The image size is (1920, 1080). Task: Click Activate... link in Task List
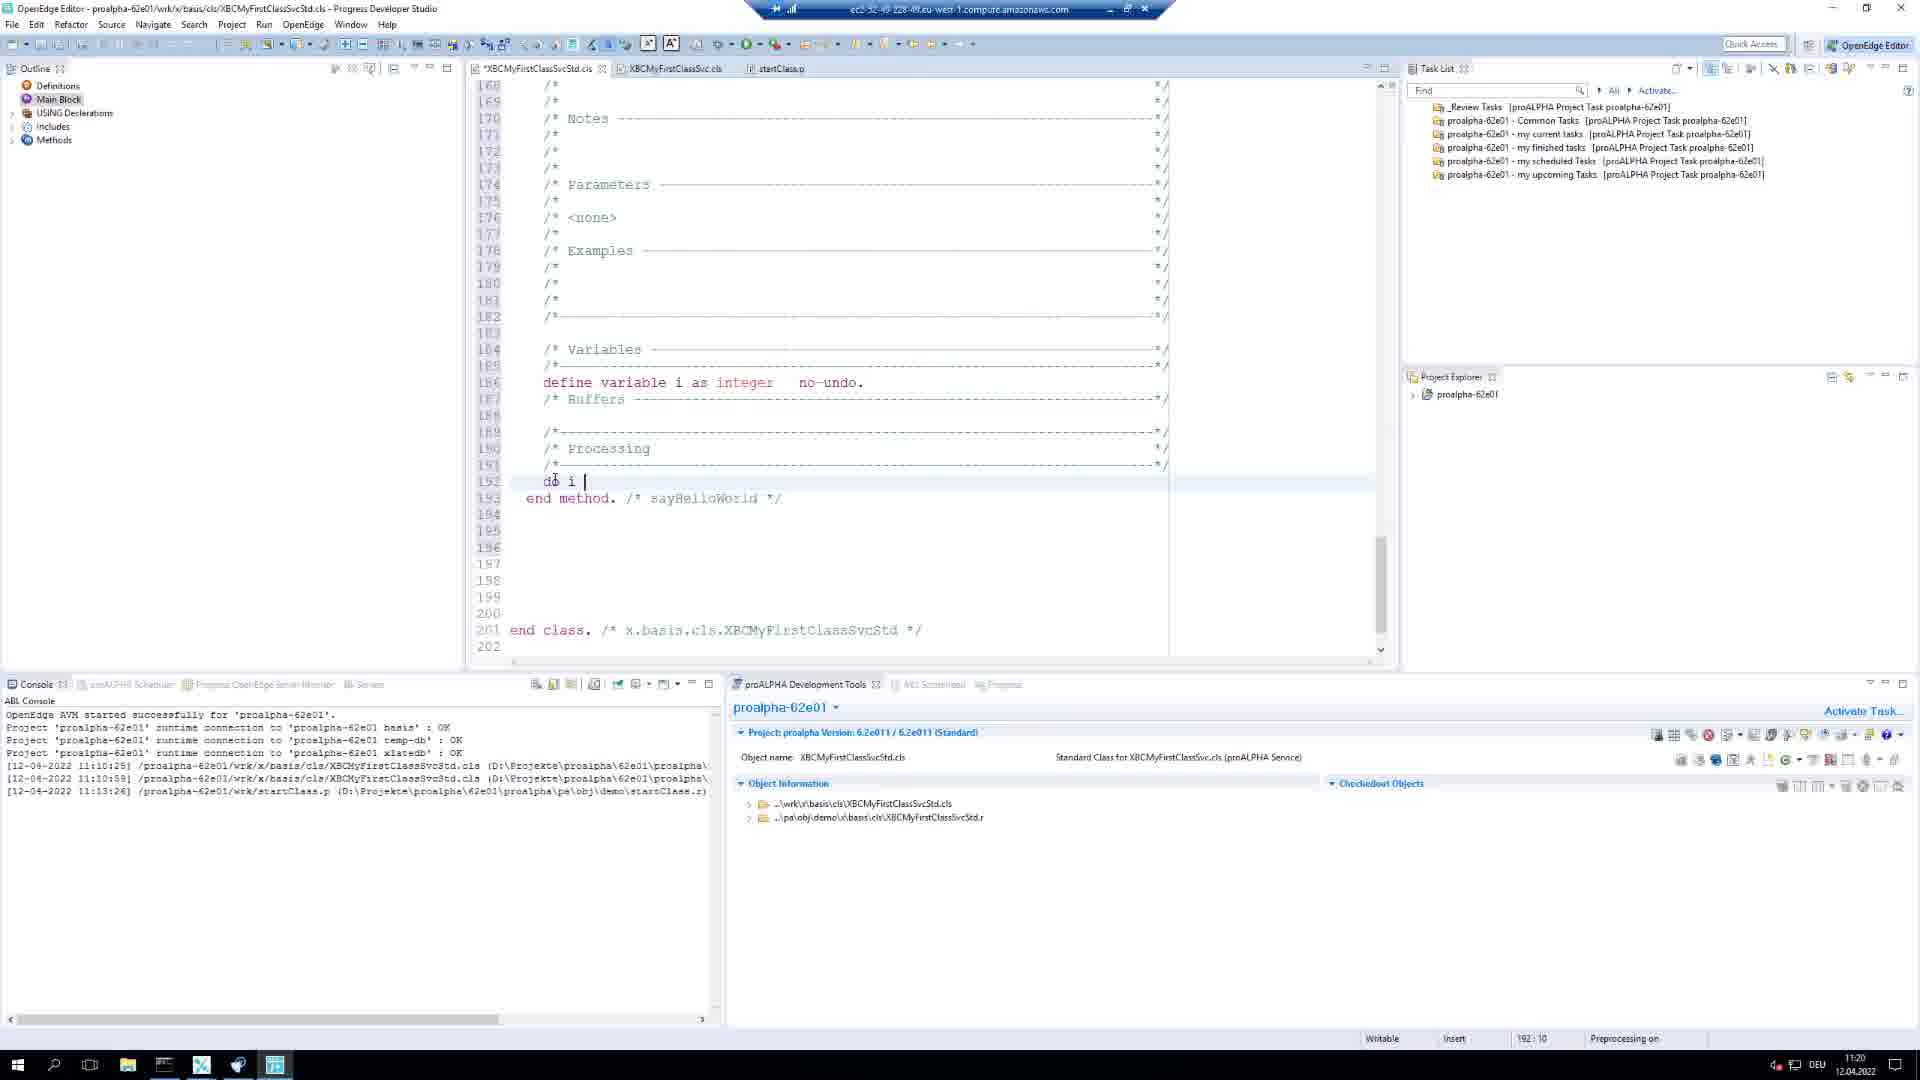1657,91
